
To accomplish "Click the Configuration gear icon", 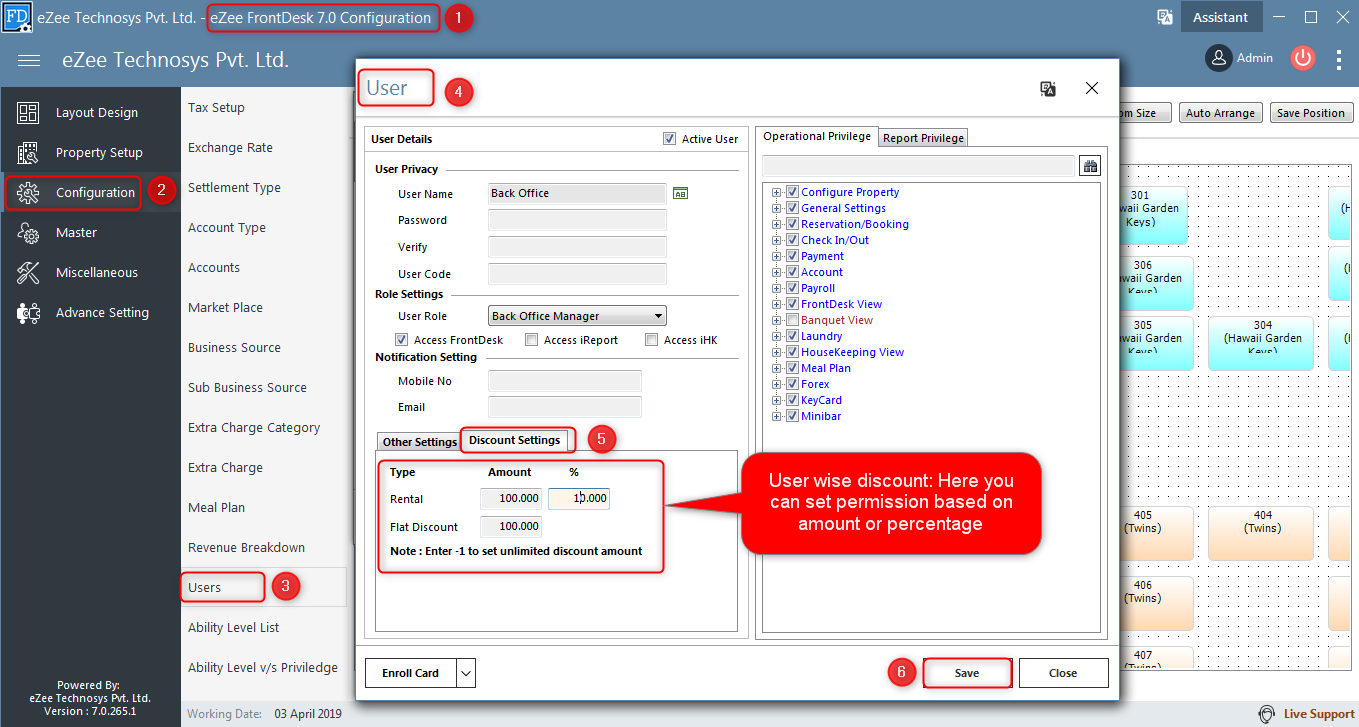I will (28, 193).
